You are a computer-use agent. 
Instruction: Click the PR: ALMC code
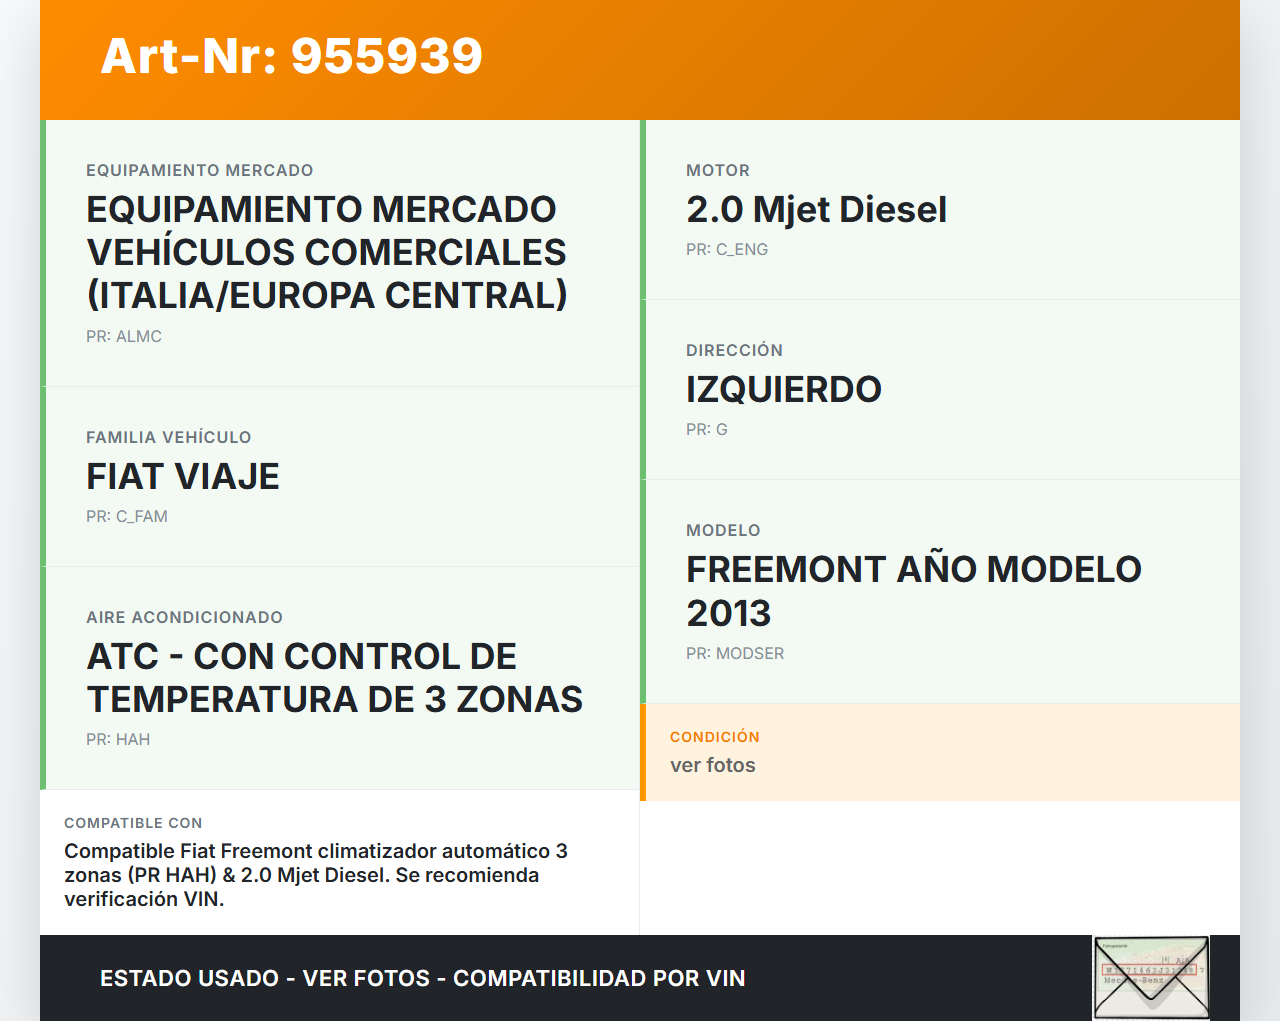tap(124, 337)
